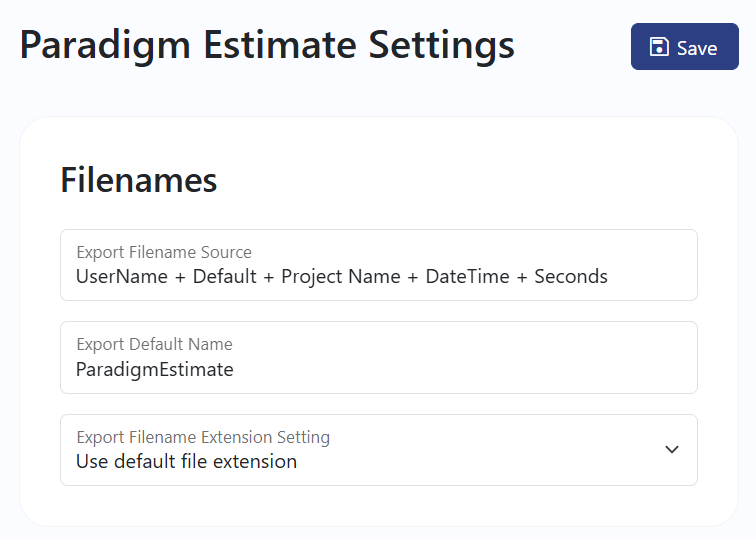Click the floppy disk icon in Save

tap(659, 47)
